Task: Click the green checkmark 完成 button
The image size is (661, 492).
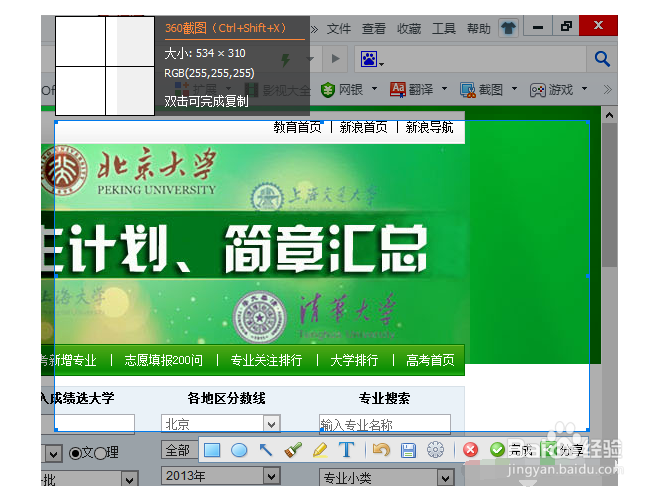Action: click(511, 450)
